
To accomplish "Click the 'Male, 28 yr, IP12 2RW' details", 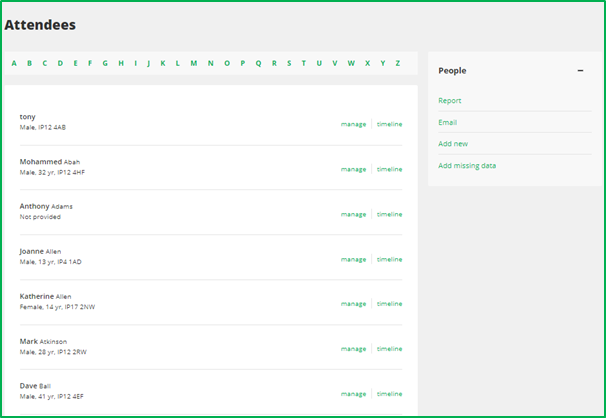I will pos(53,352).
